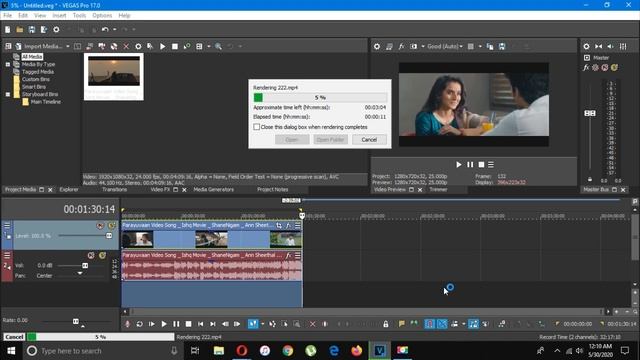The width and height of the screenshot is (640, 360).
Task: Toggle Automatic Crossfades button
Action: (x=442, y=324)
